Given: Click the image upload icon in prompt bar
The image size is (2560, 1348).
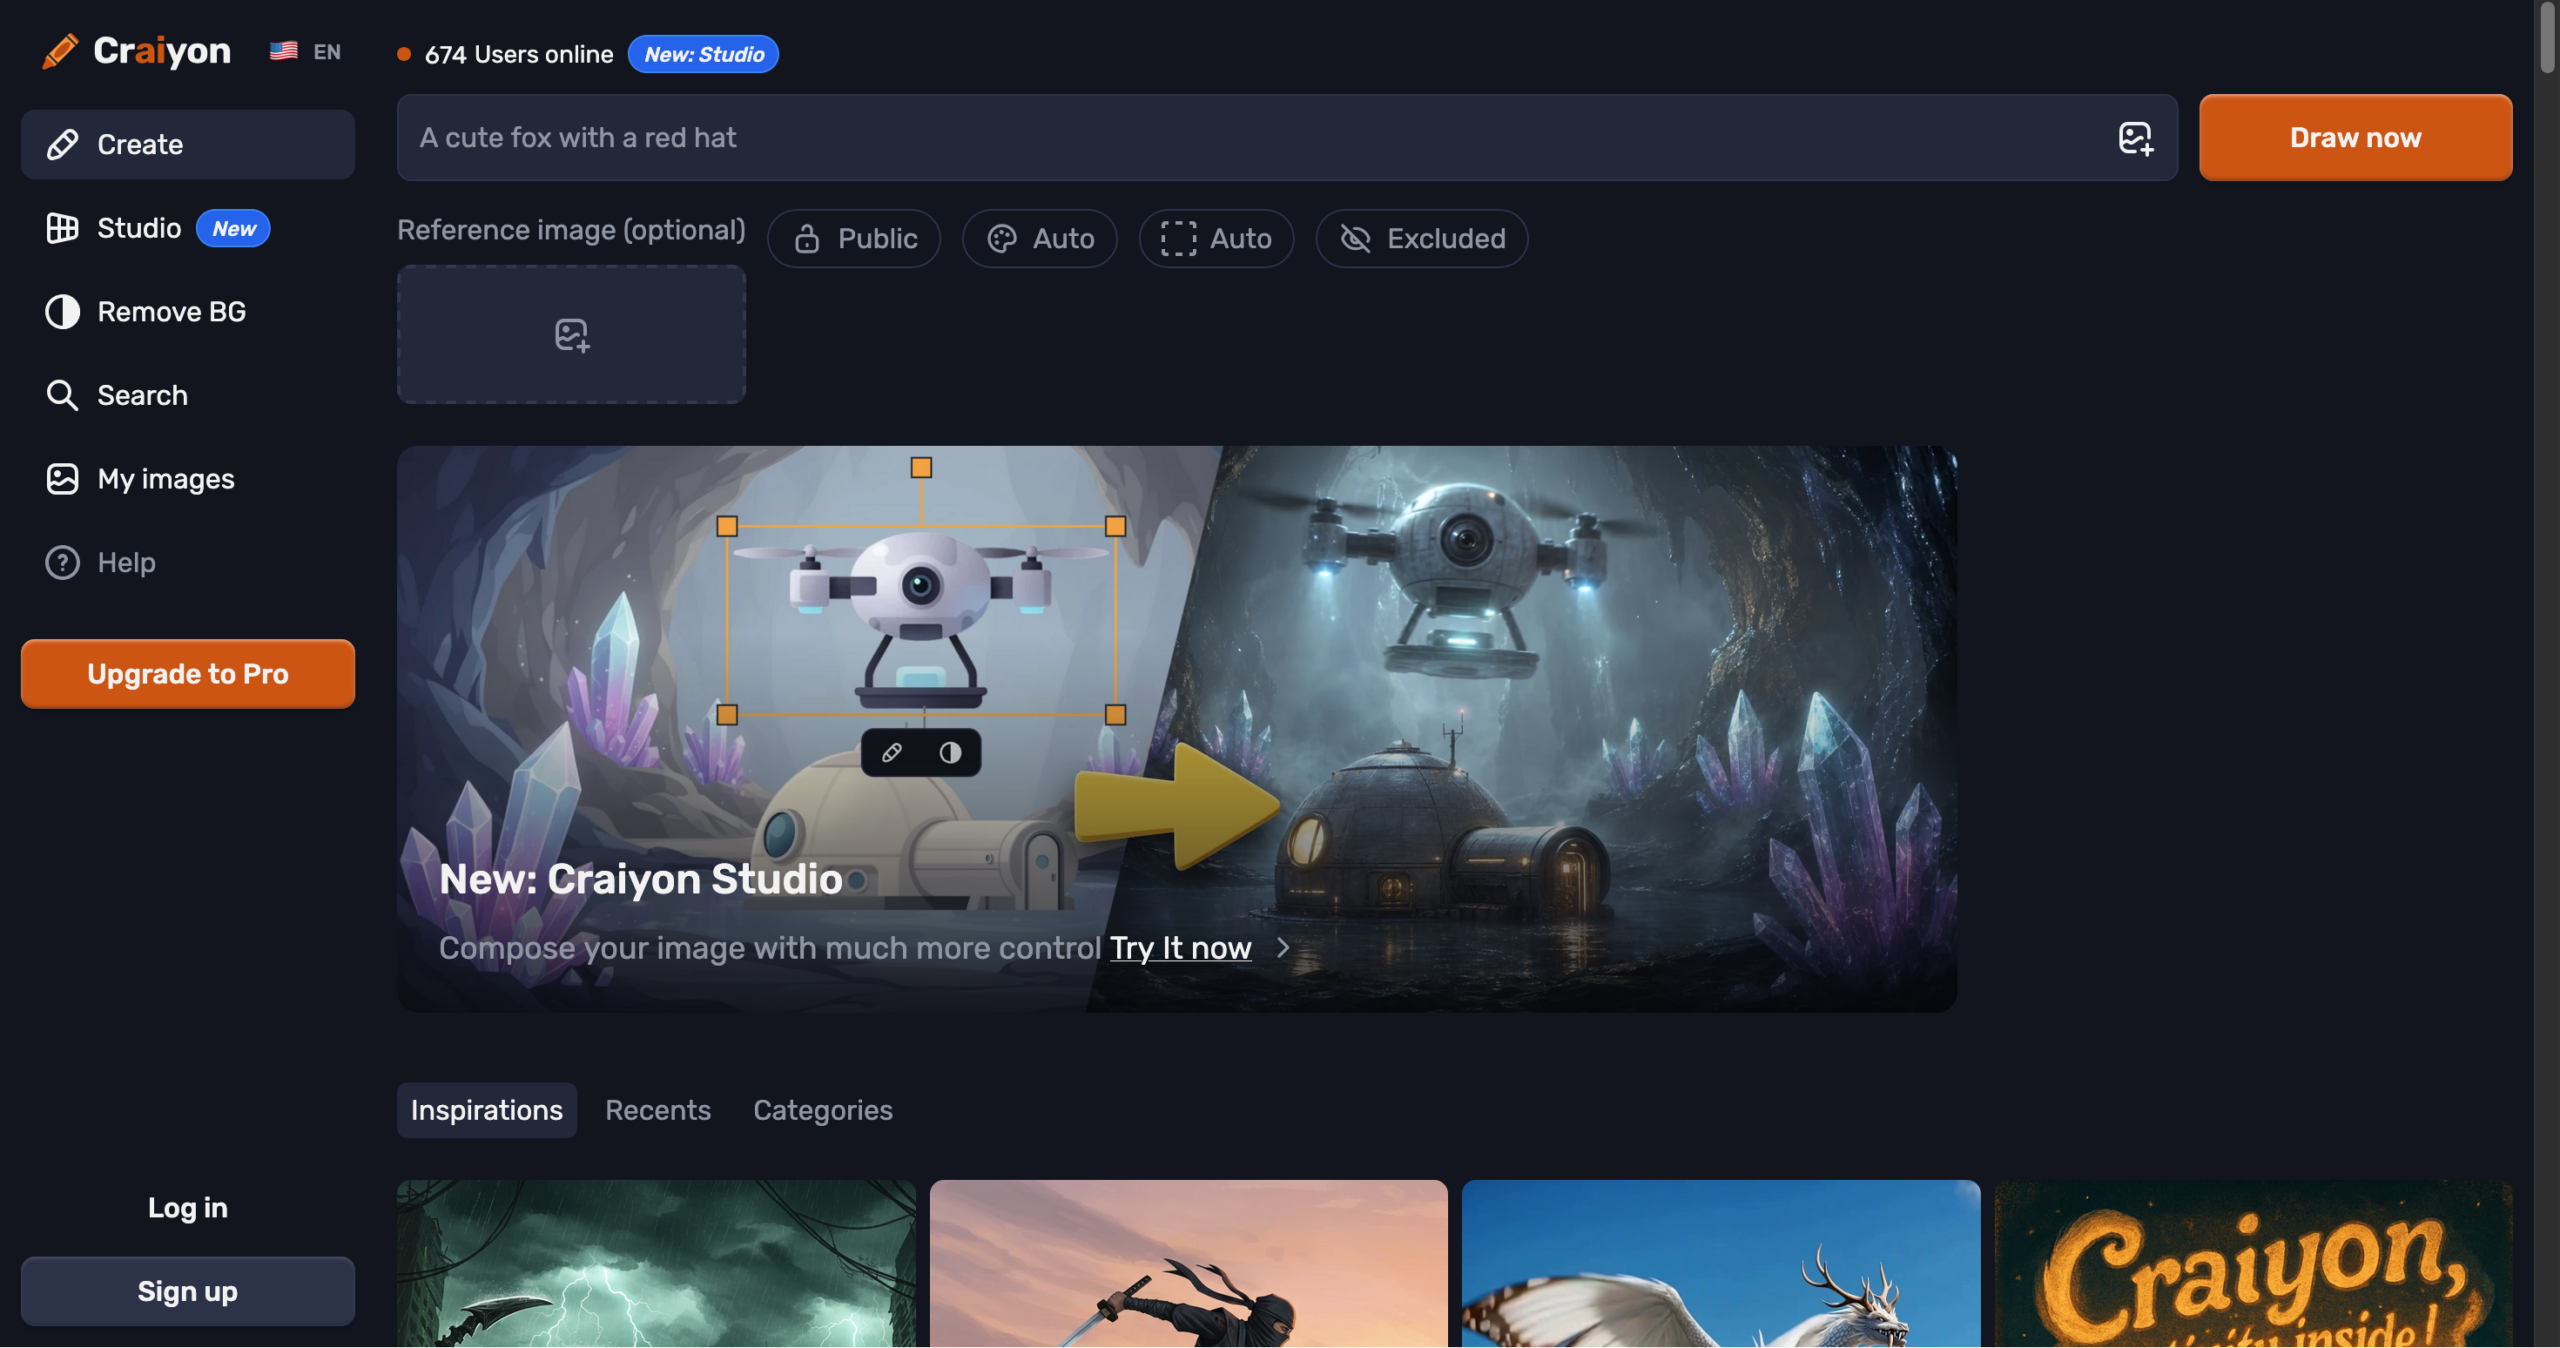Looking at the screenshot, I should pos(2135,138).
